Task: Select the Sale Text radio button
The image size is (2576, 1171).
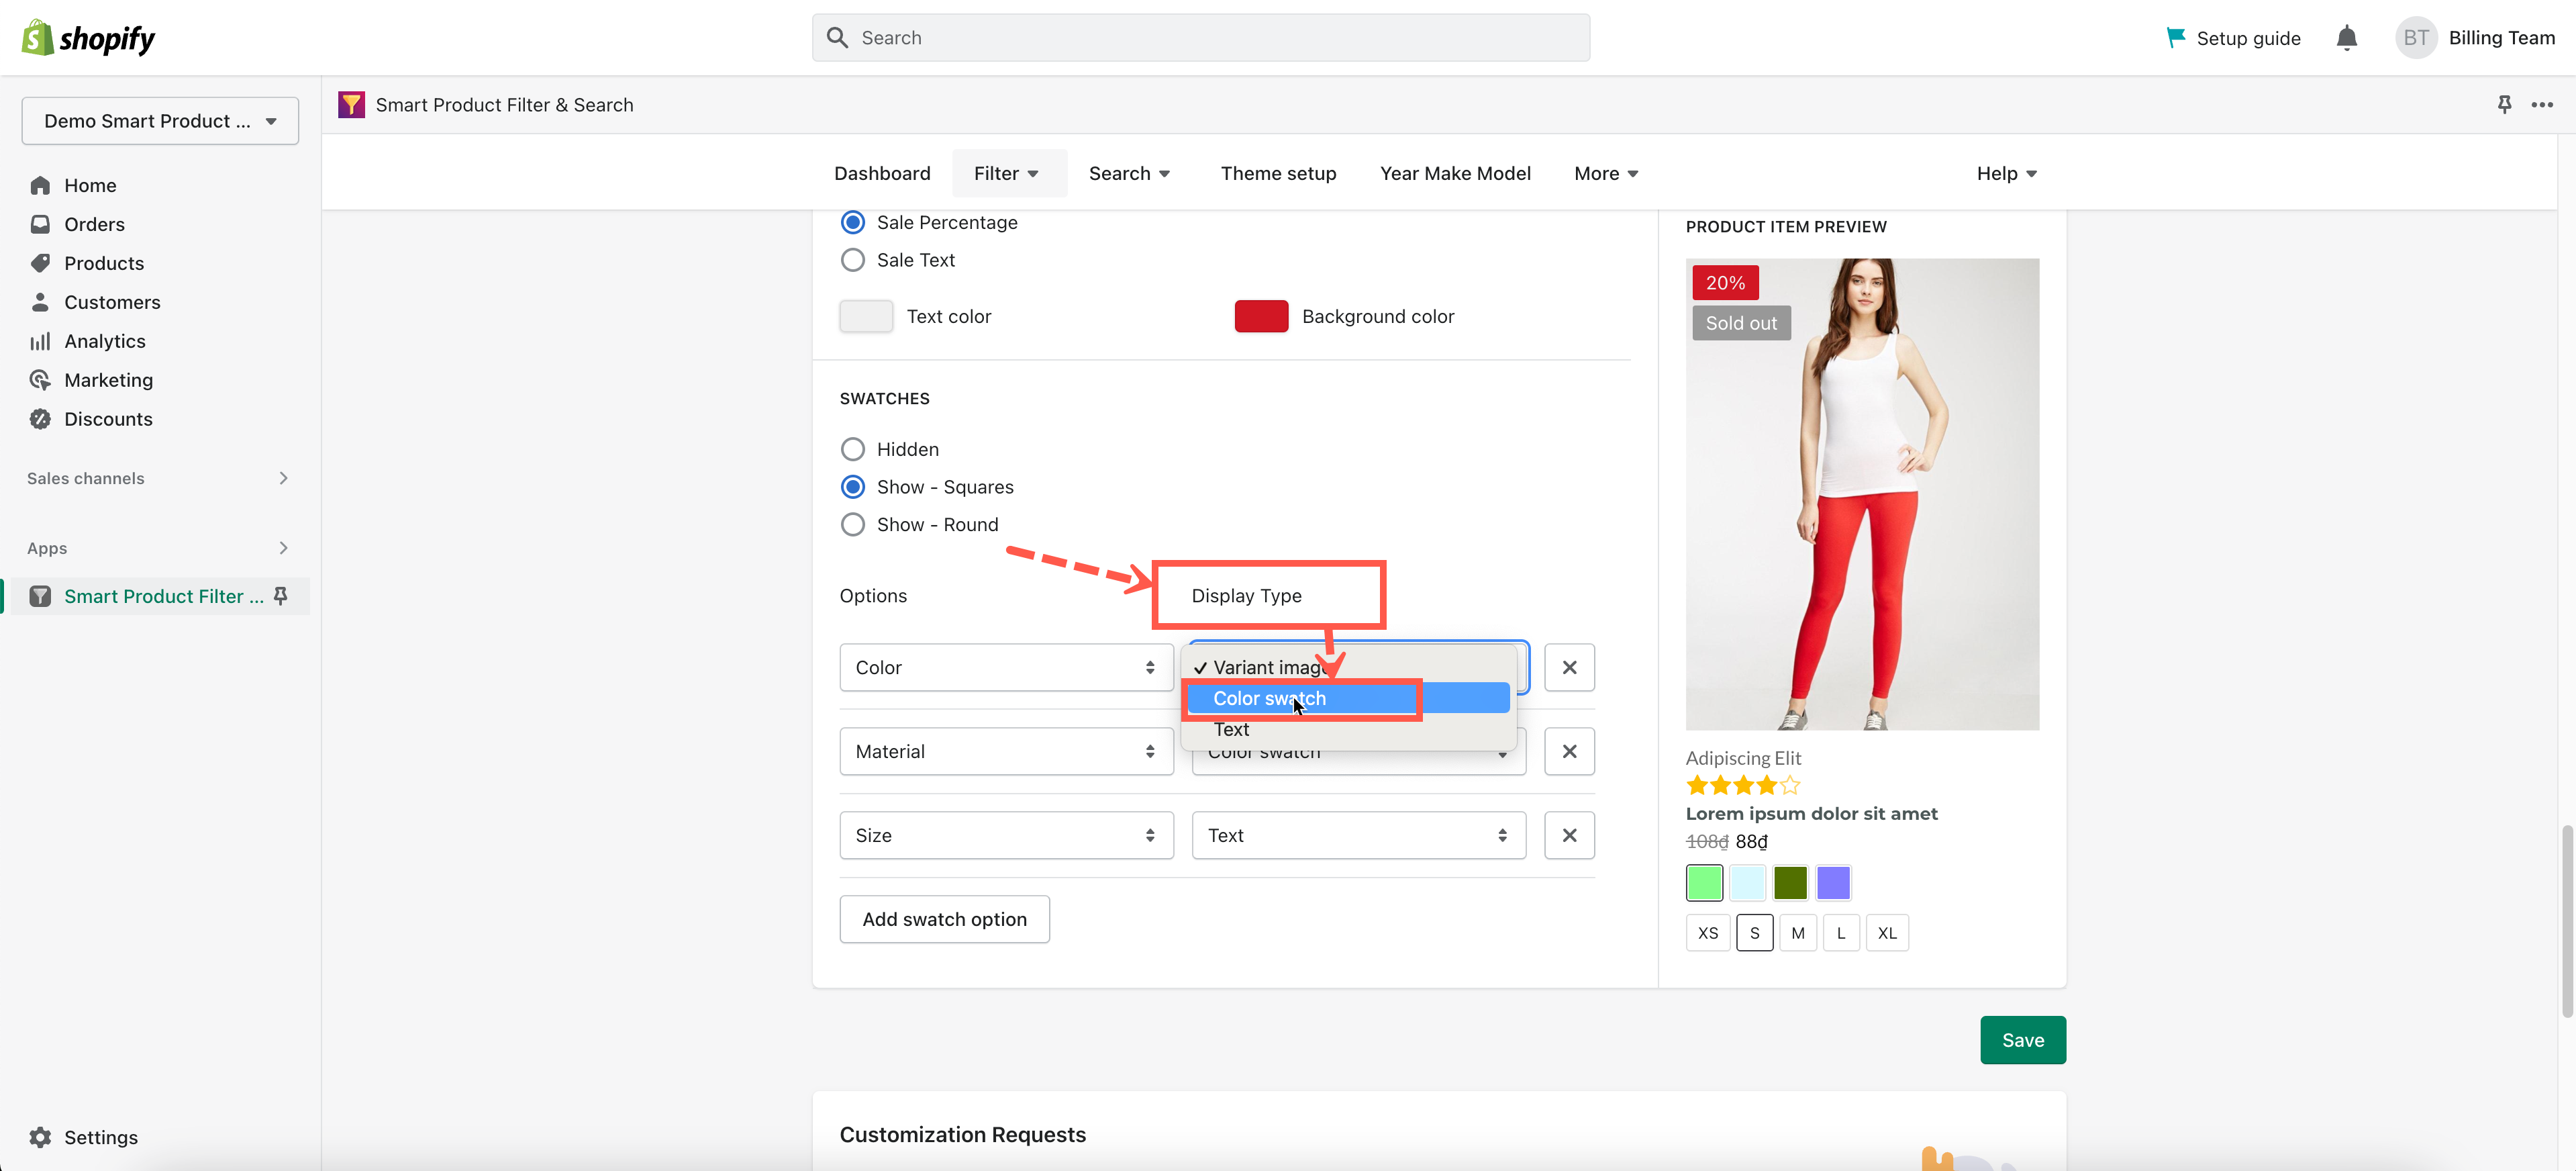Action: (x=853, y=259)
